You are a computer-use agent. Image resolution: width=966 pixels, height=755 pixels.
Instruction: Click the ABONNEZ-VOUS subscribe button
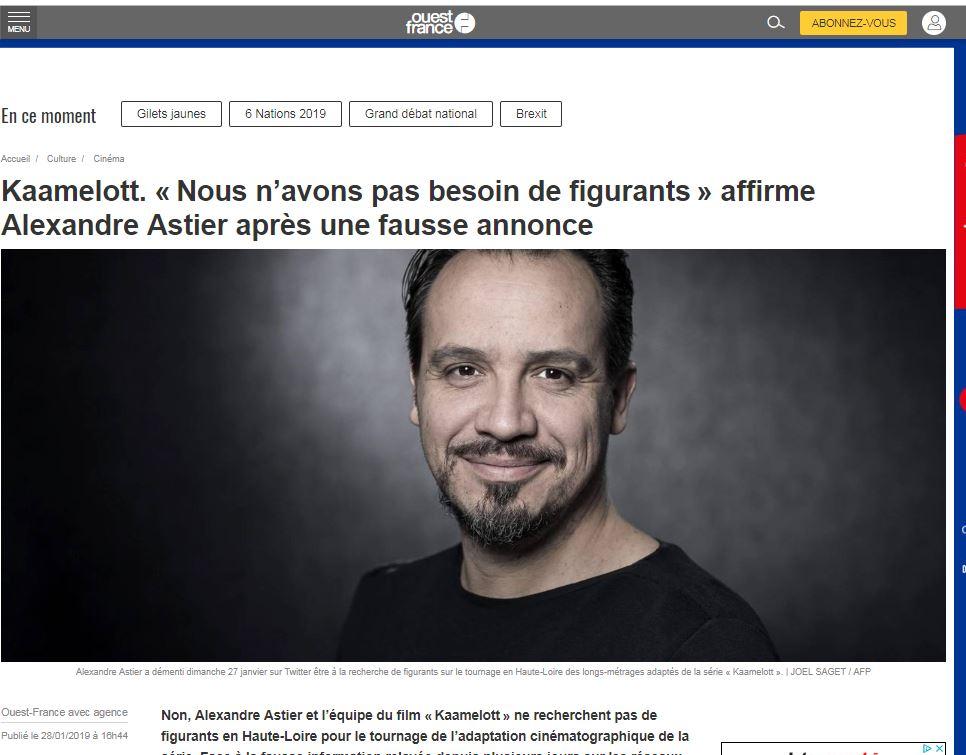point(853,23)
